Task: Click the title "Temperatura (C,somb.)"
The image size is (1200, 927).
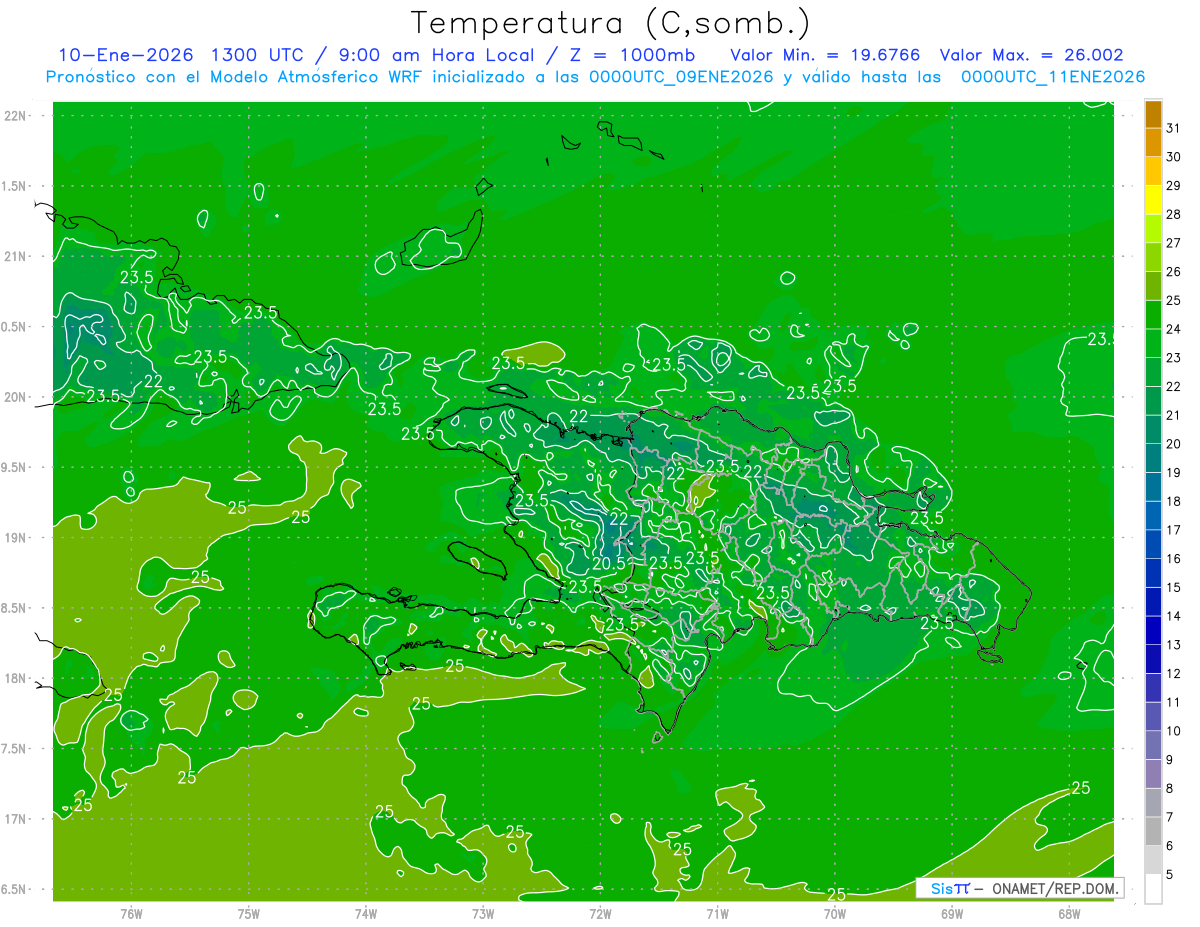Action: 611,23
